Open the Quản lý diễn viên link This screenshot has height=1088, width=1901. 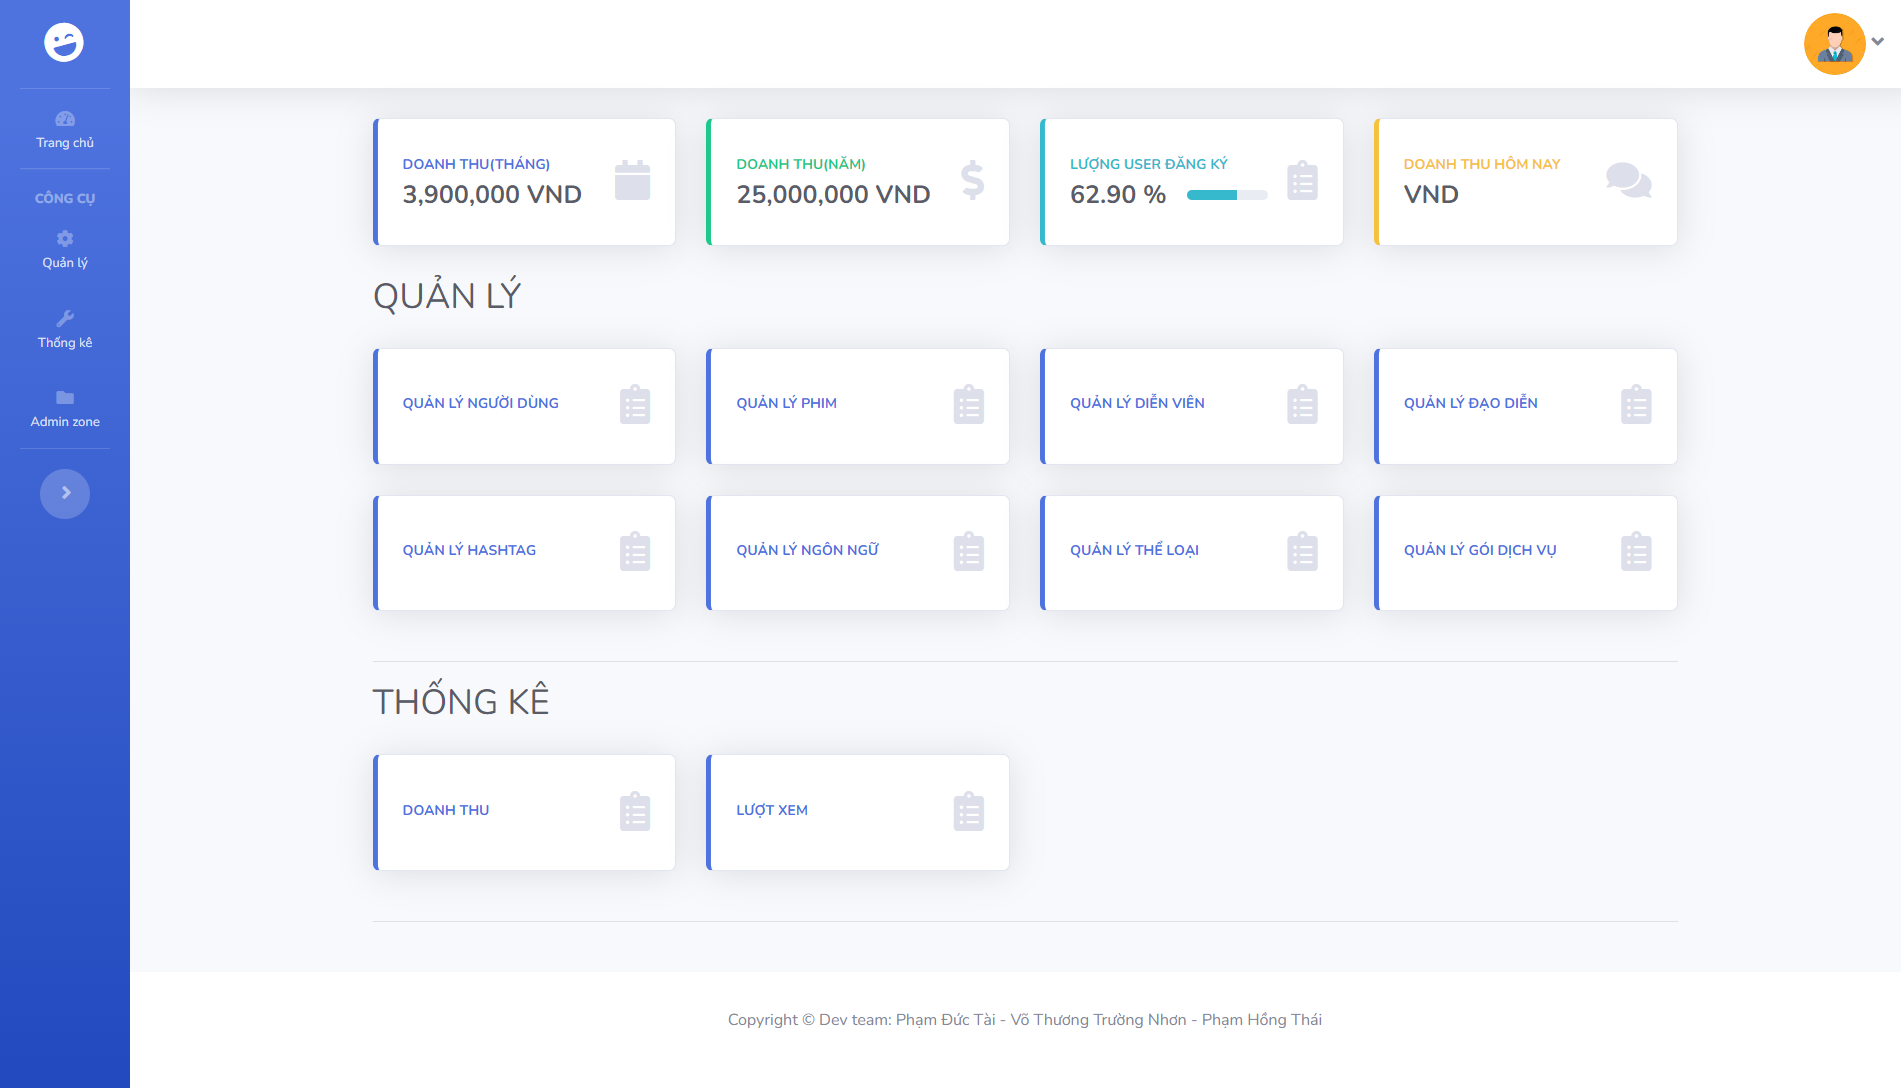(x=1137, y=403)
